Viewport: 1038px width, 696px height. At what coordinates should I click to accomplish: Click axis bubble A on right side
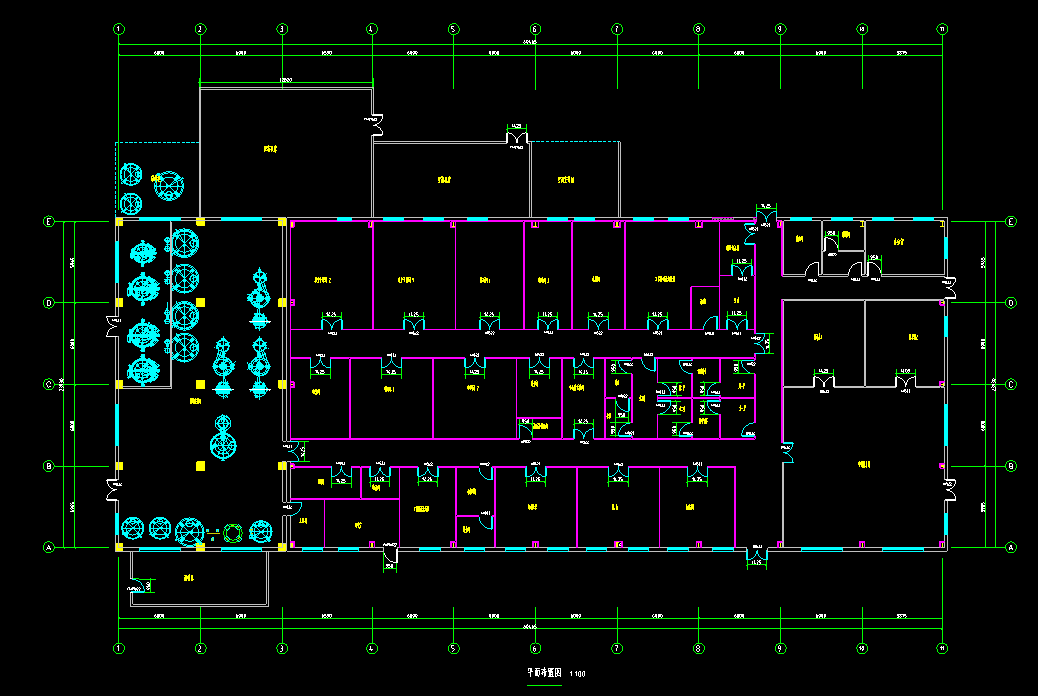pyautogui.click(x=1010, y=547)
